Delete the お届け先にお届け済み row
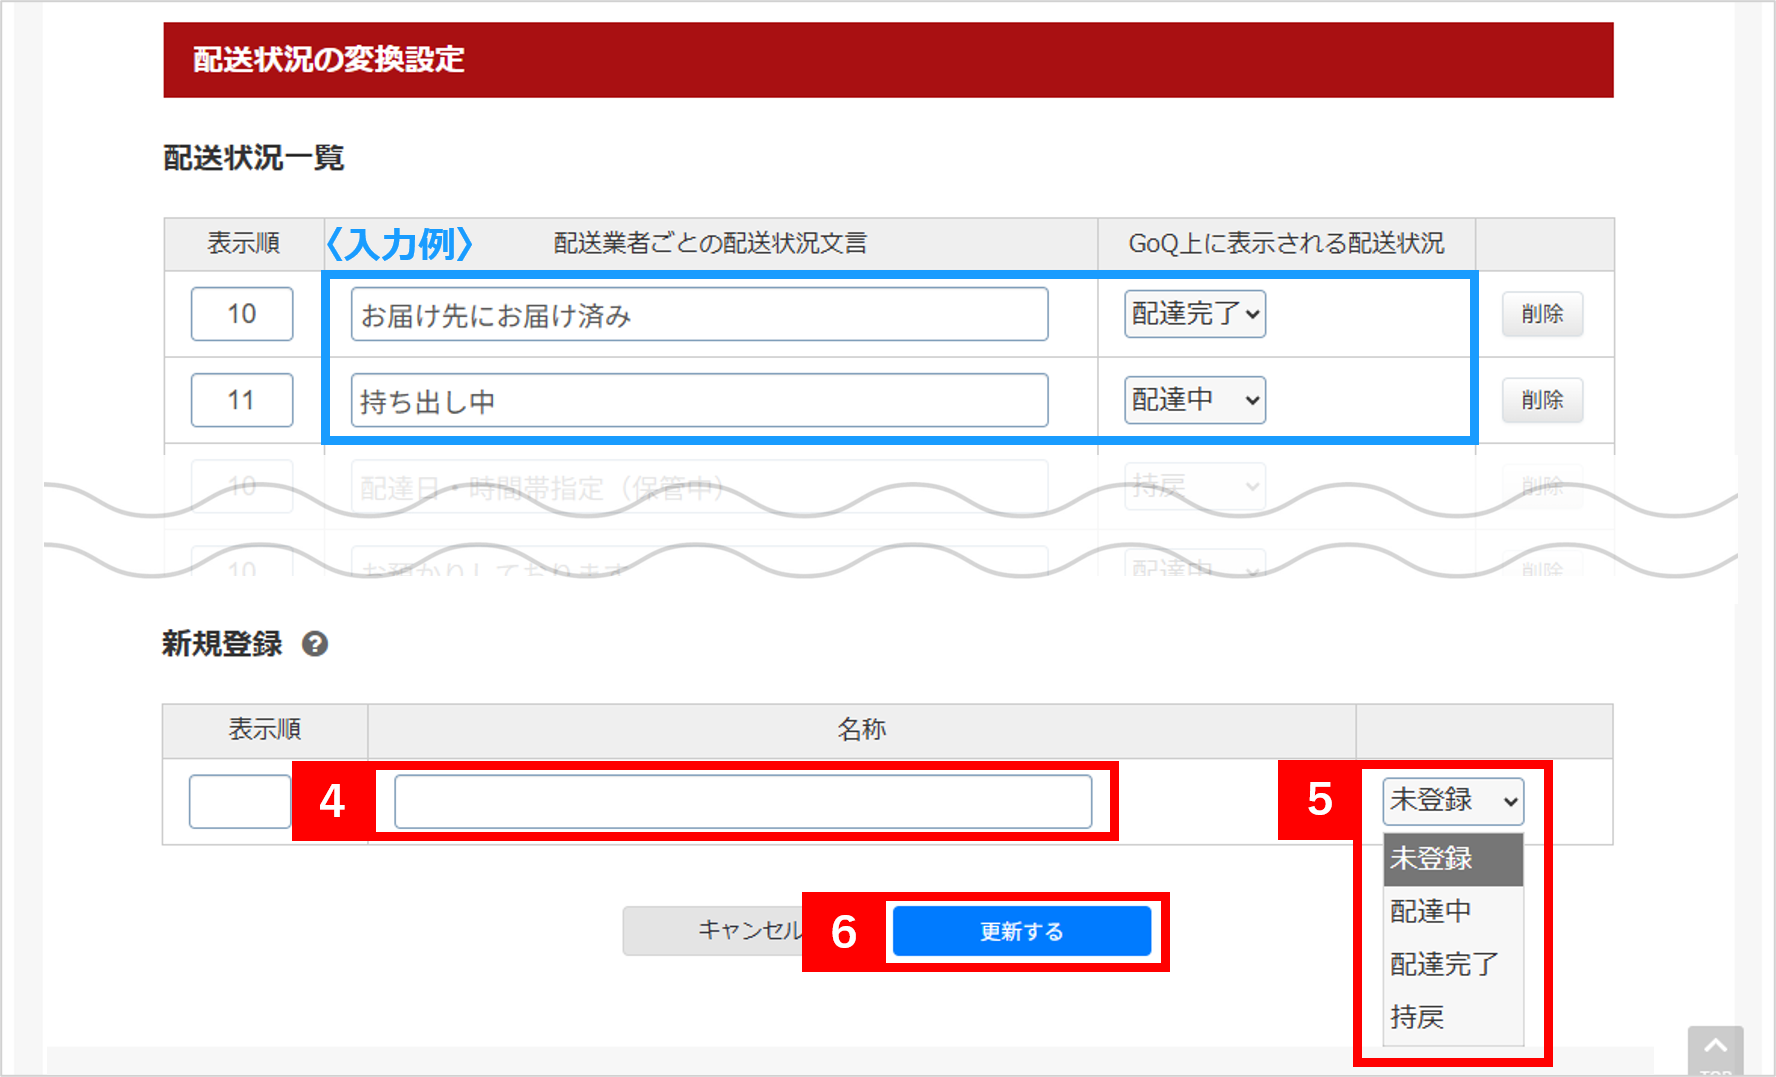Image resolution: width=1776 pixels, height=1077 pixels. pos(1541,314)
